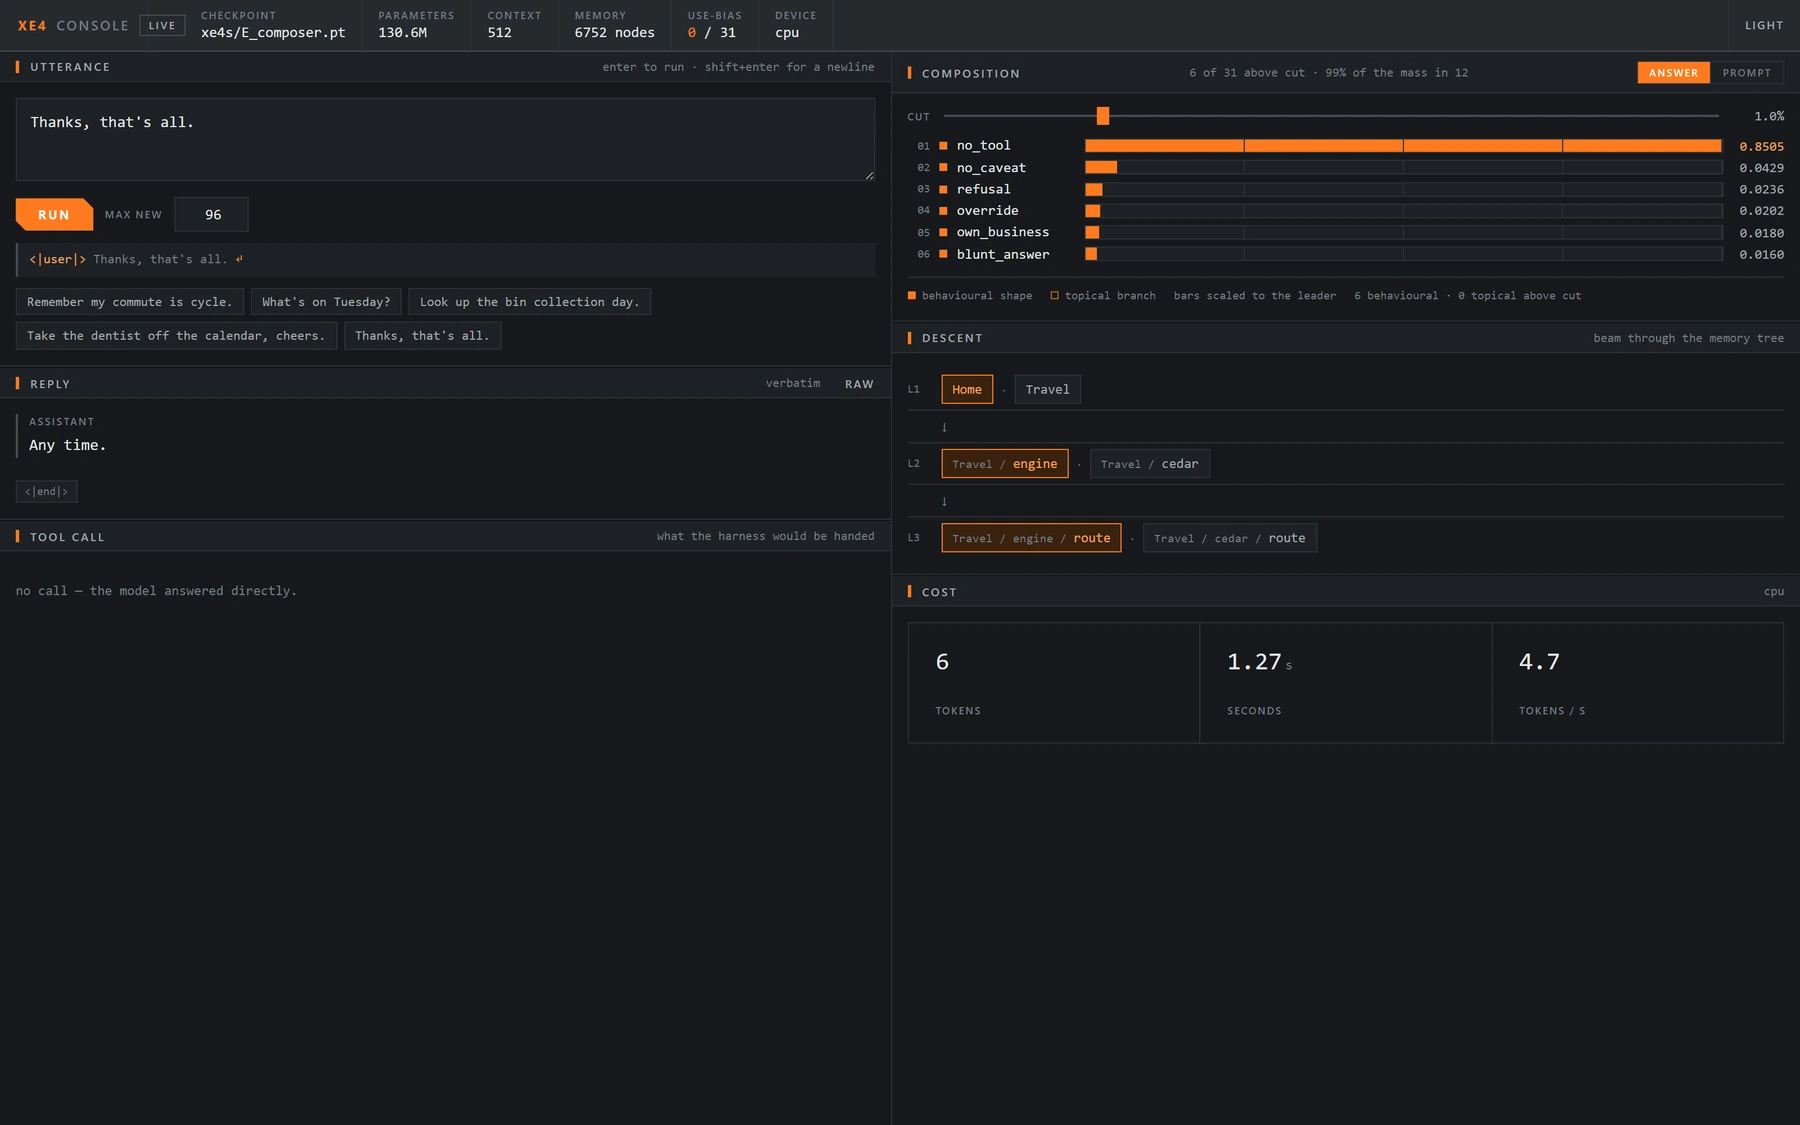Click the RUN button
Screen dimensions: 1800x1125
click(54, 215)
